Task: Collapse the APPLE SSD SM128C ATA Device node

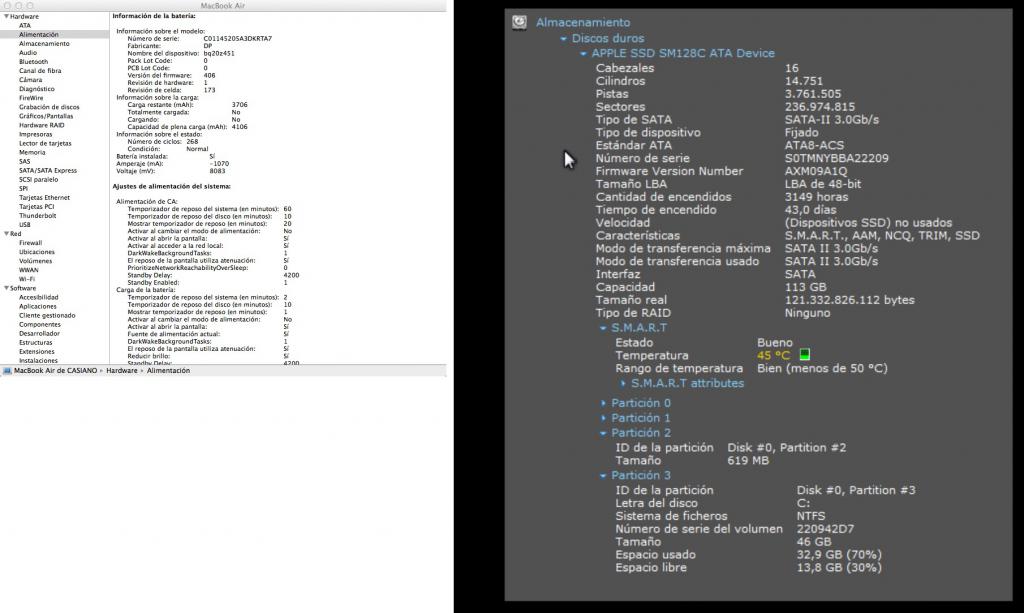Action: click(583, 54)
